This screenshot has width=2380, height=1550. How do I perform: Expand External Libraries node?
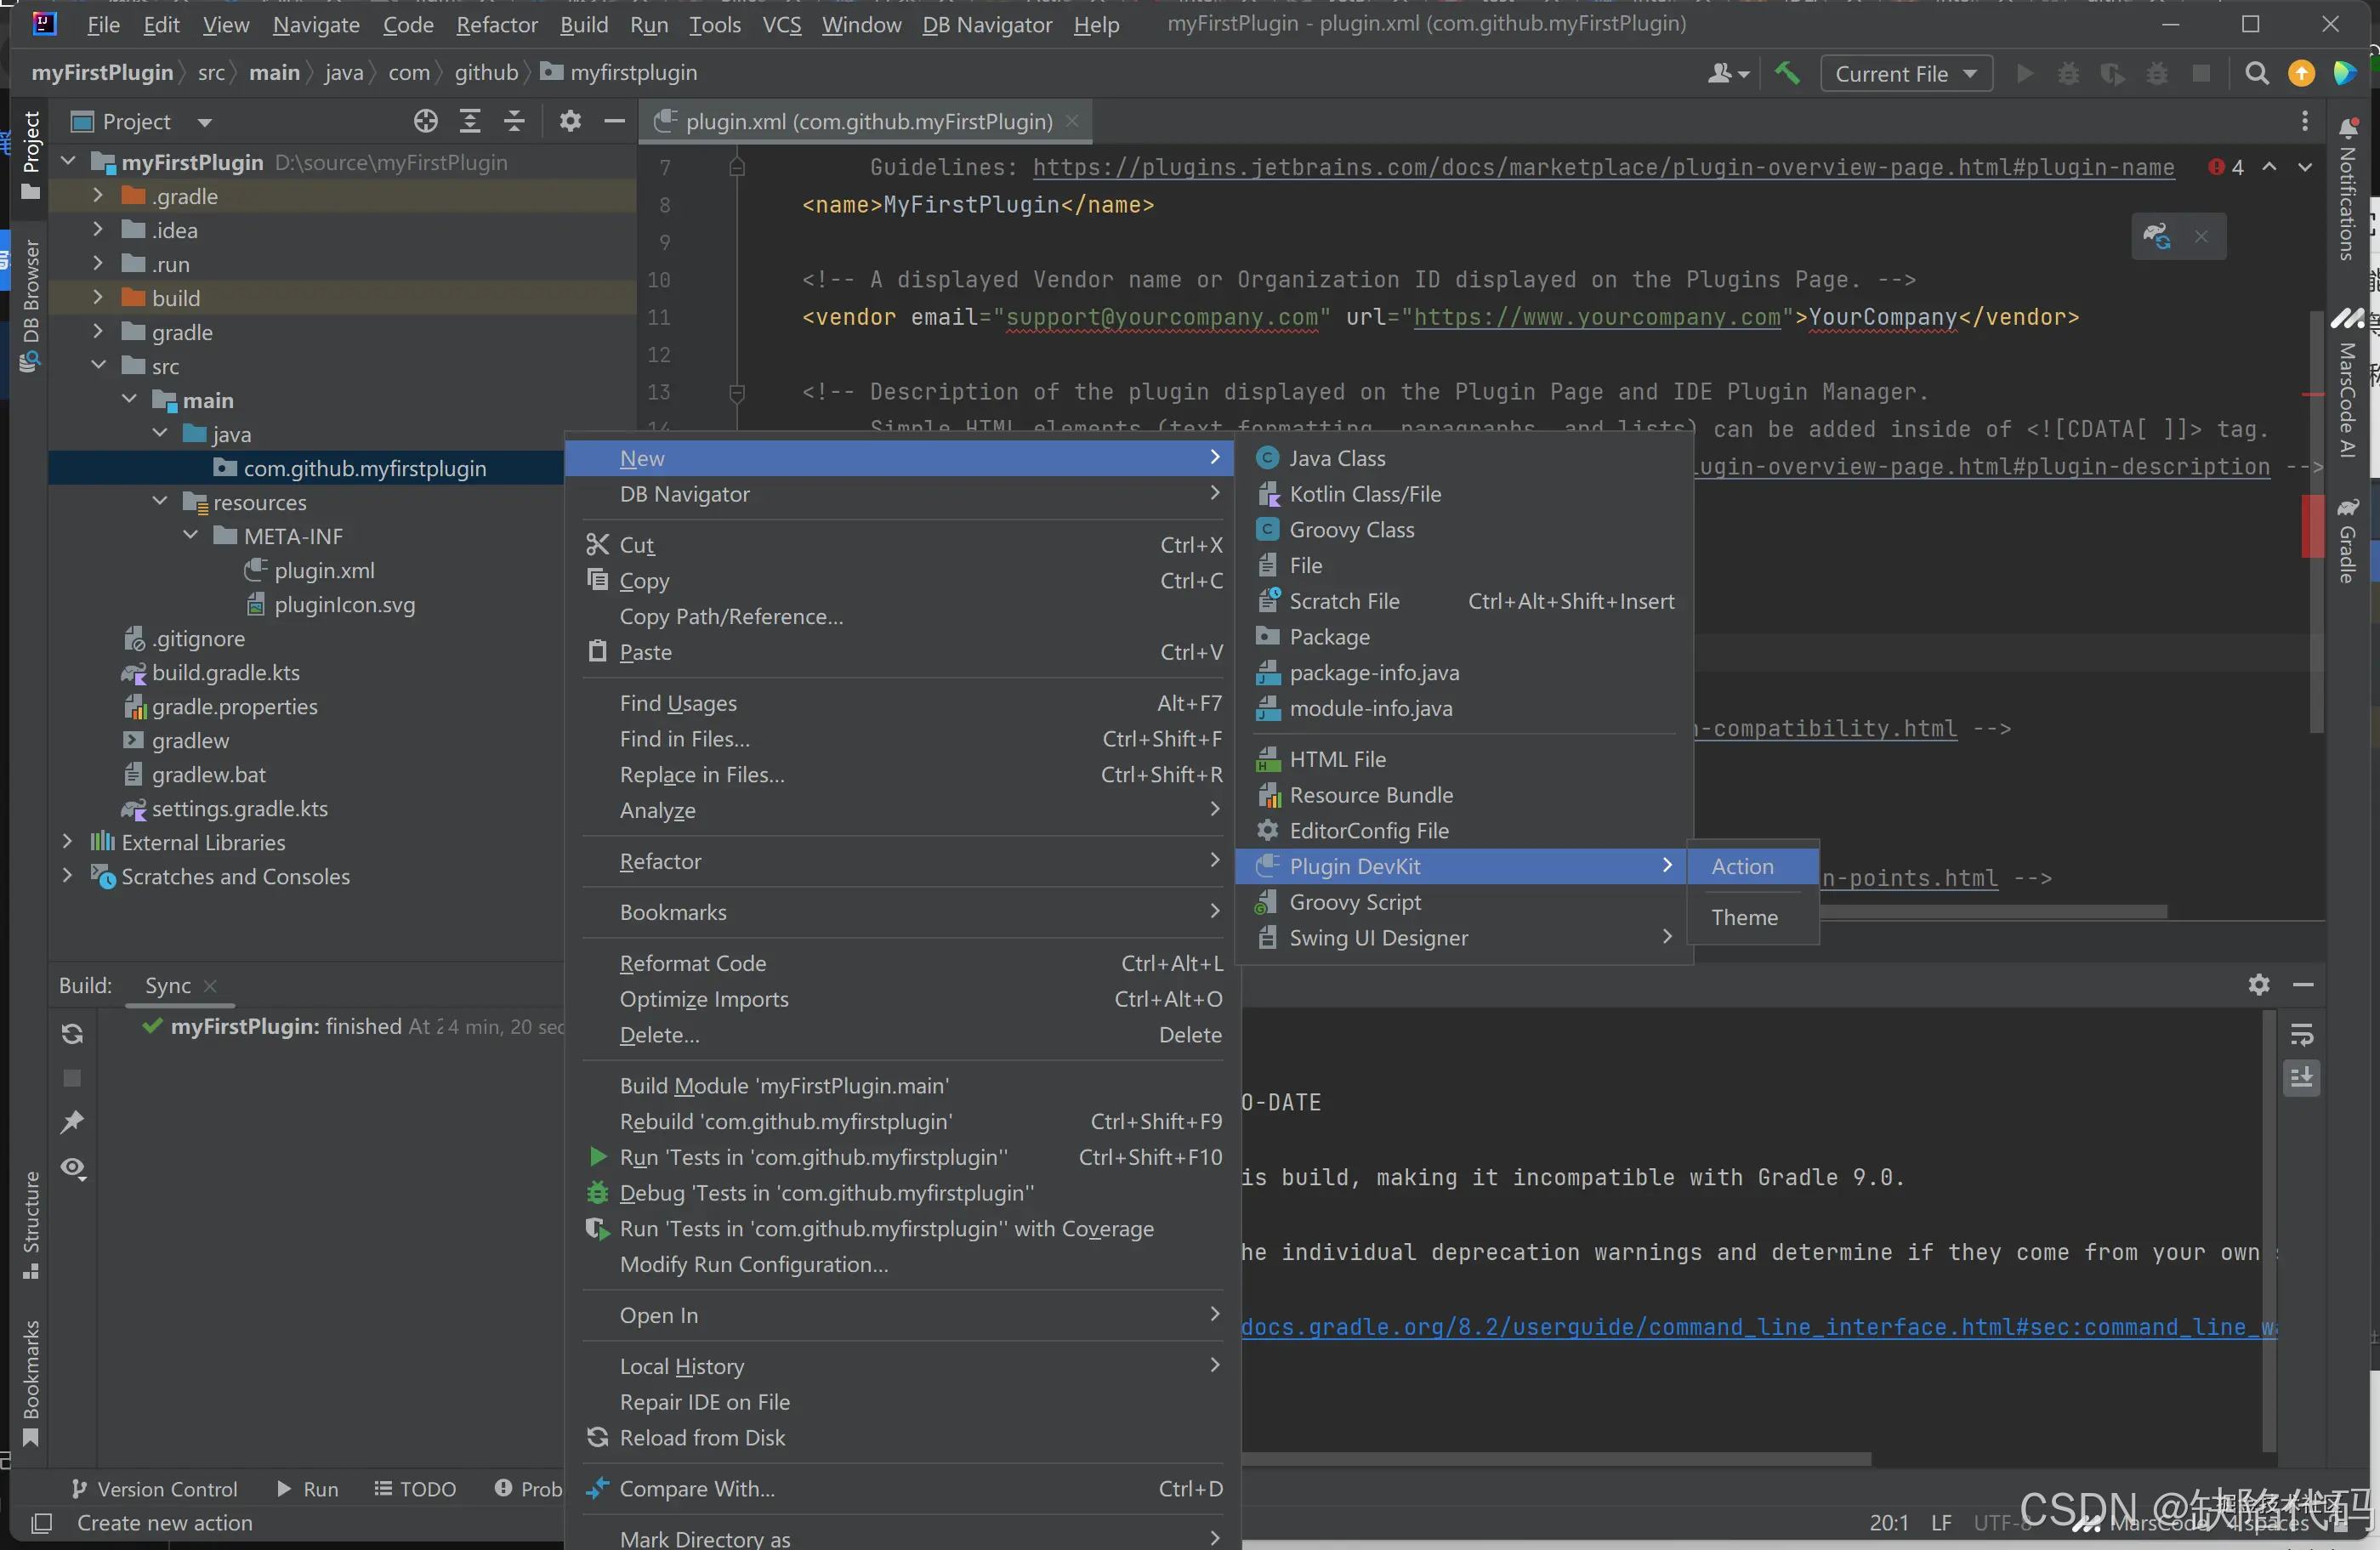[67, 842]
